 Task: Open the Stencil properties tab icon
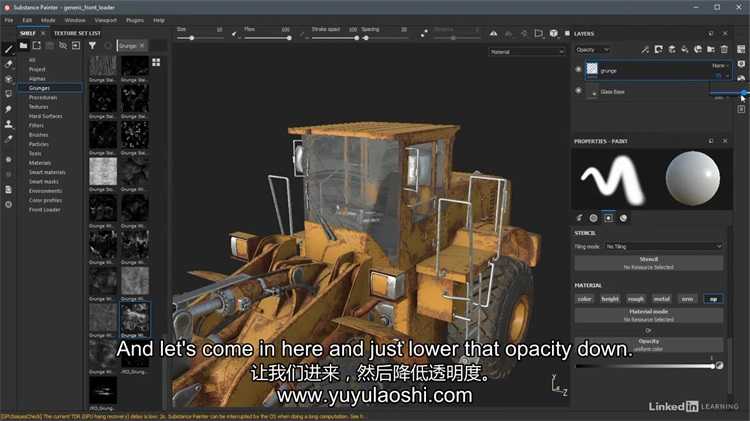(x=608, y=218)
